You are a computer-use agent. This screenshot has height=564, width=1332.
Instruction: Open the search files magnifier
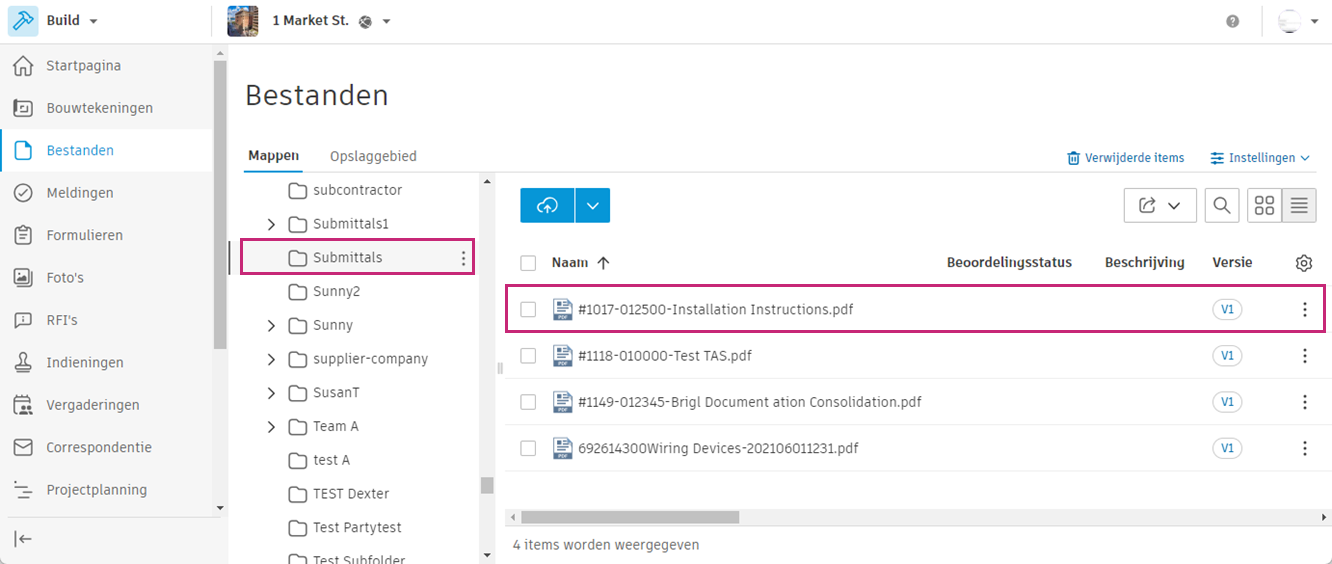point(1222,205)
